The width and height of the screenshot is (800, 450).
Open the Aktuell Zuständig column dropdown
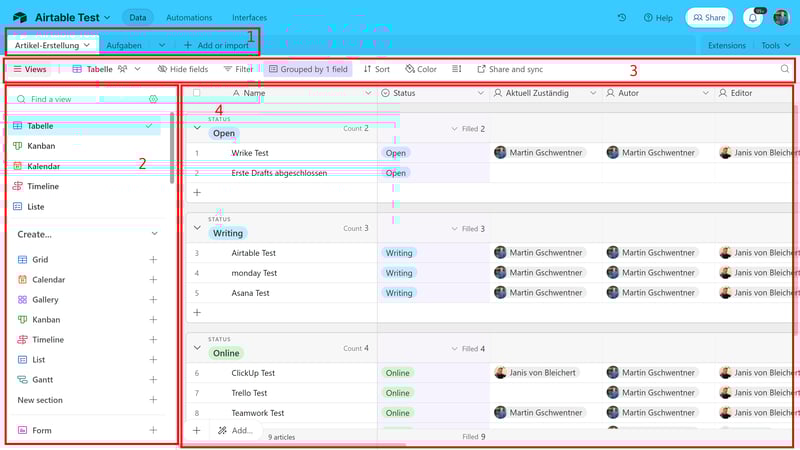[592, 93]
